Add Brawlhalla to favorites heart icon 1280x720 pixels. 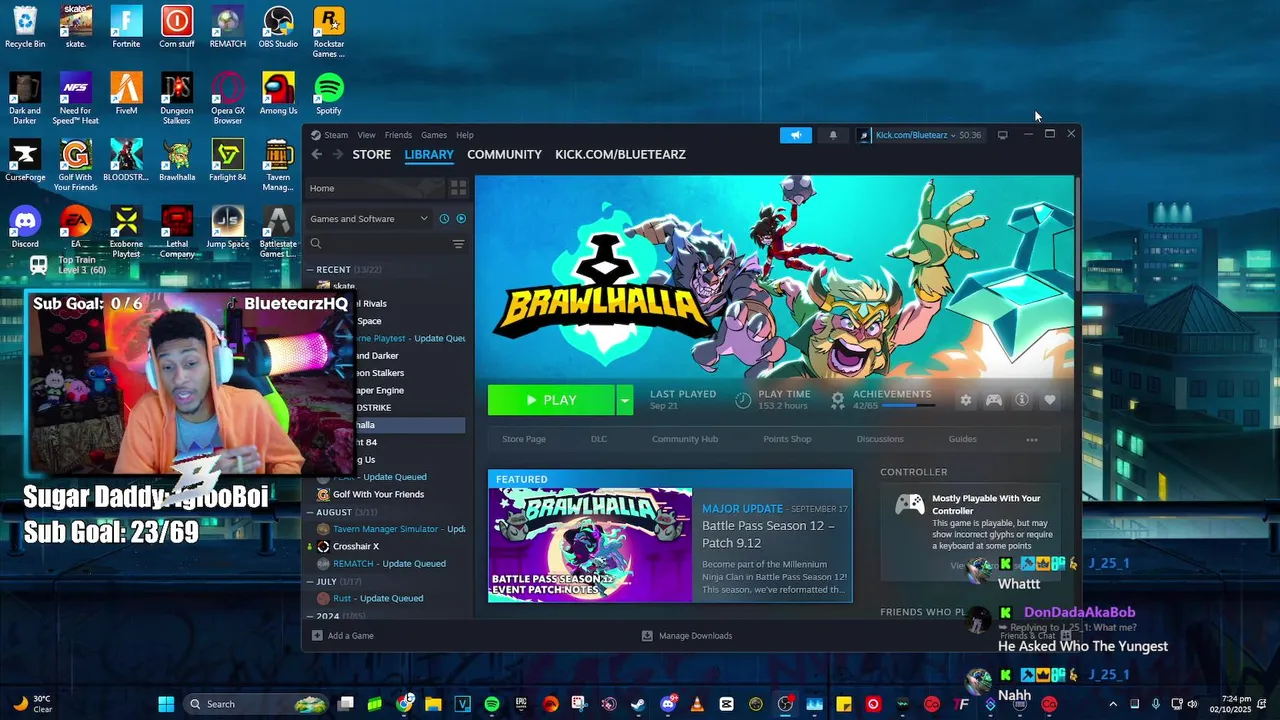(1049, 400)
